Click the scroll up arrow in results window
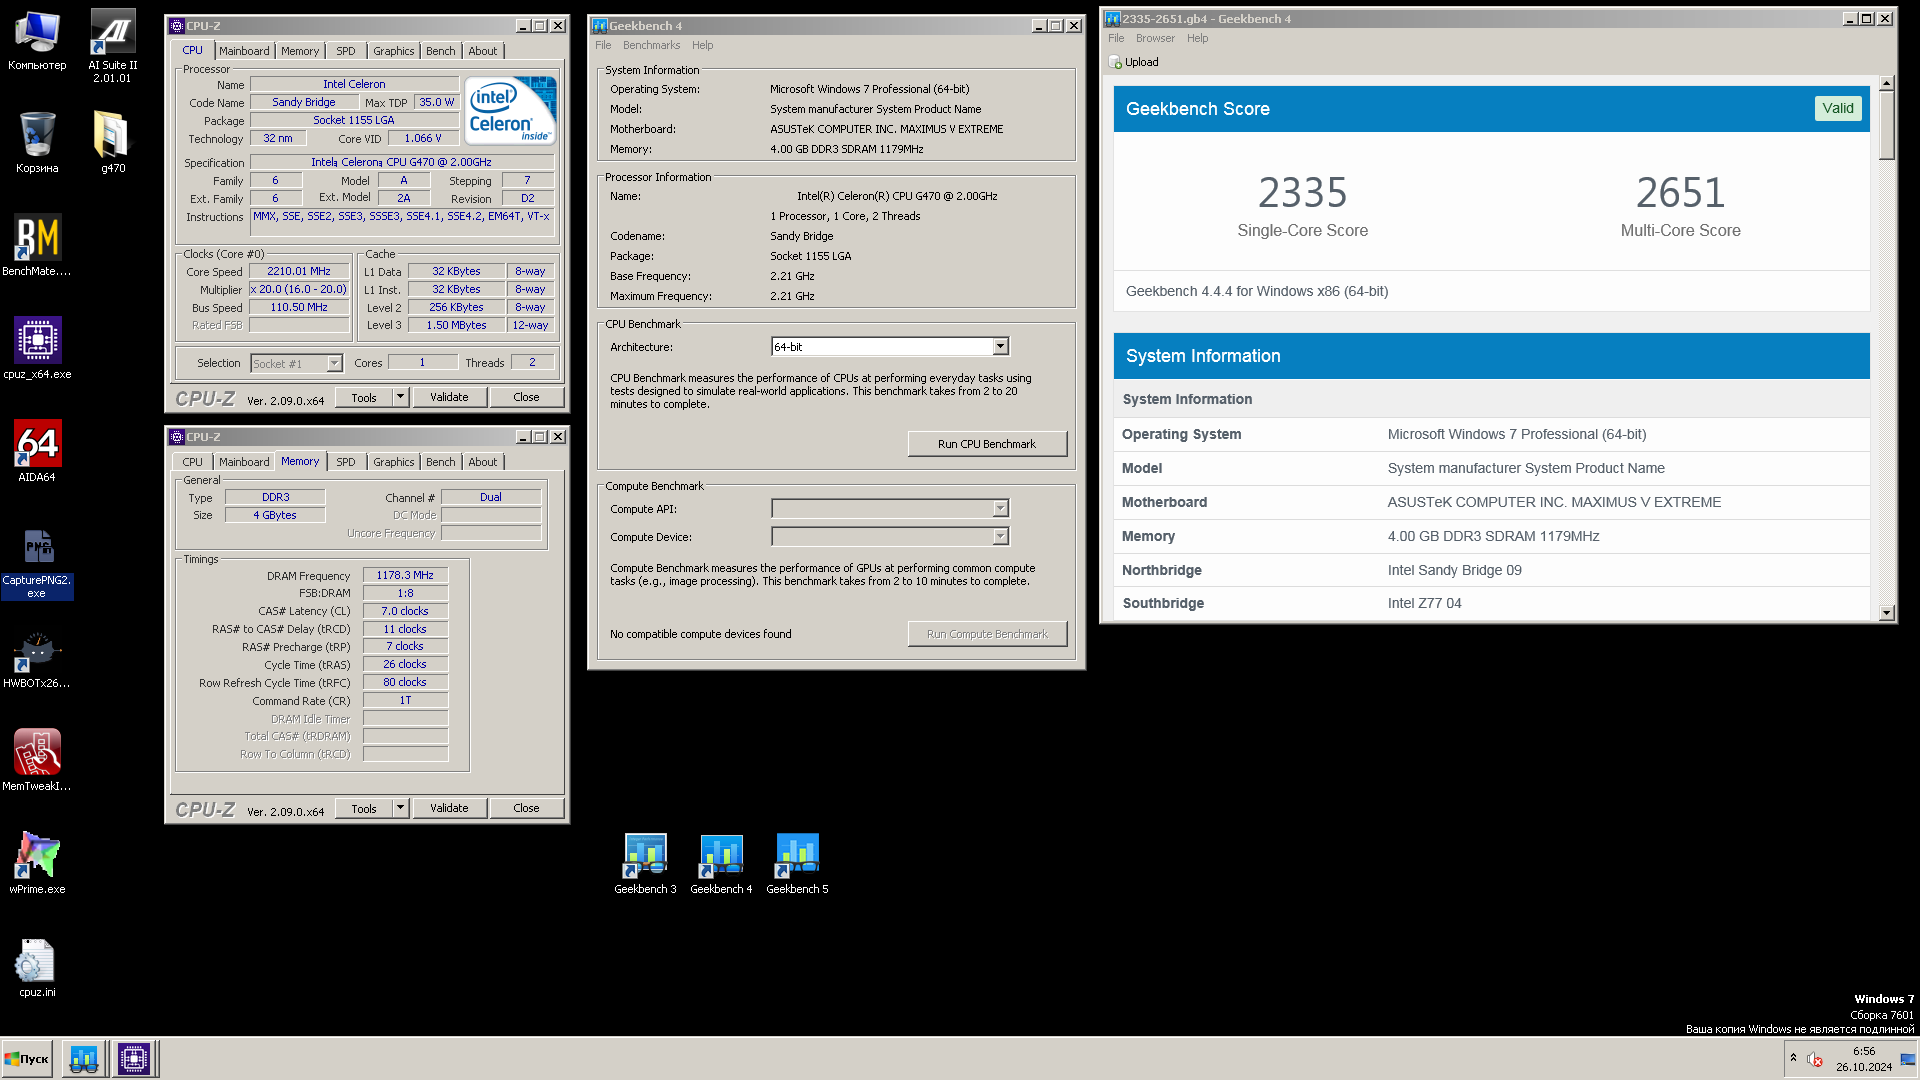Screen dimensions: 1920x1080 pyautogui.click(x=1886, y=84)
